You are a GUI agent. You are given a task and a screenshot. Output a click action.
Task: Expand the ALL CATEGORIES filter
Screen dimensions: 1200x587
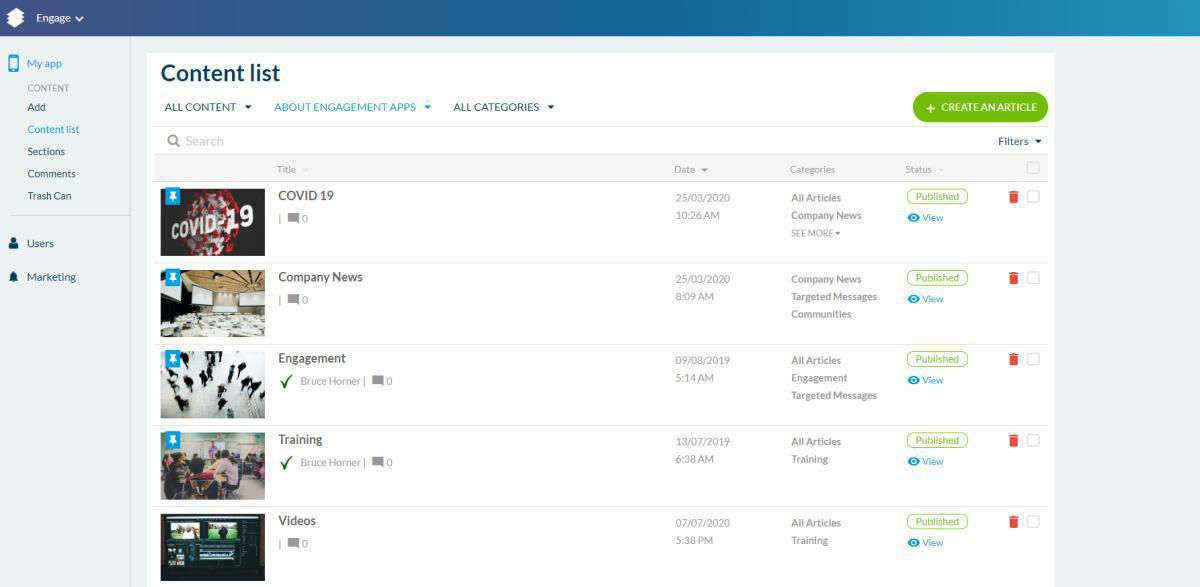tap(503, 107)
